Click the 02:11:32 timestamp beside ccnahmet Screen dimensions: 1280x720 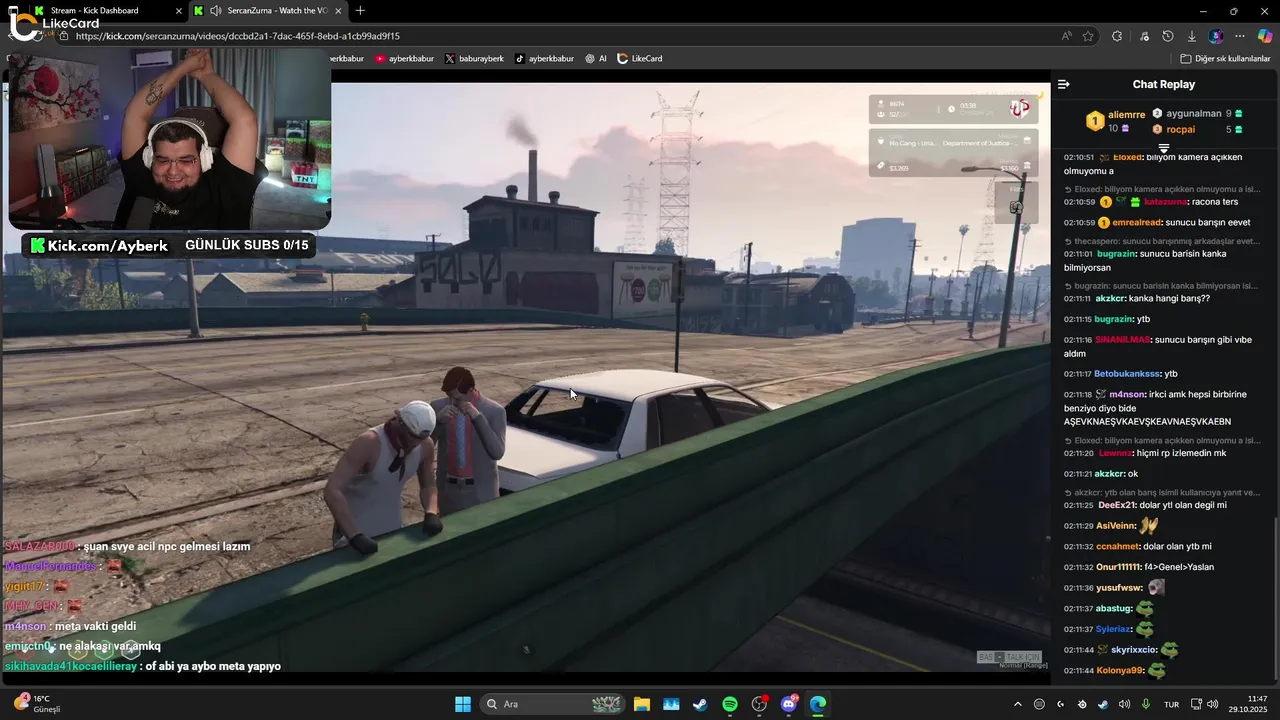click(x=1078, y=547)
